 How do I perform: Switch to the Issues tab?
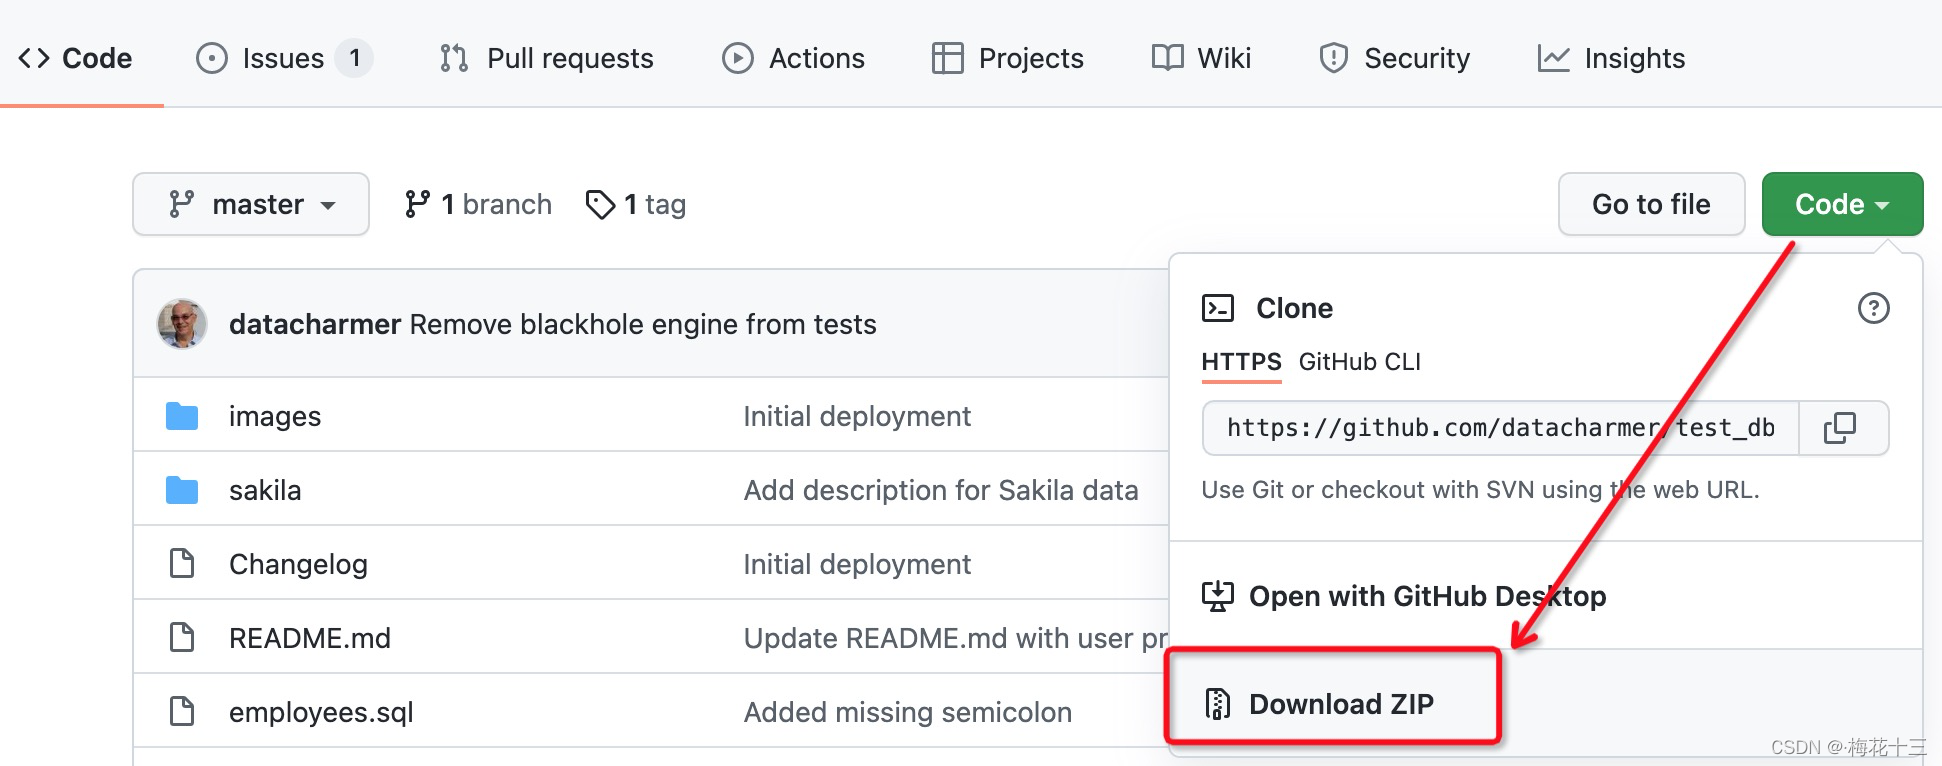(284, 58)
